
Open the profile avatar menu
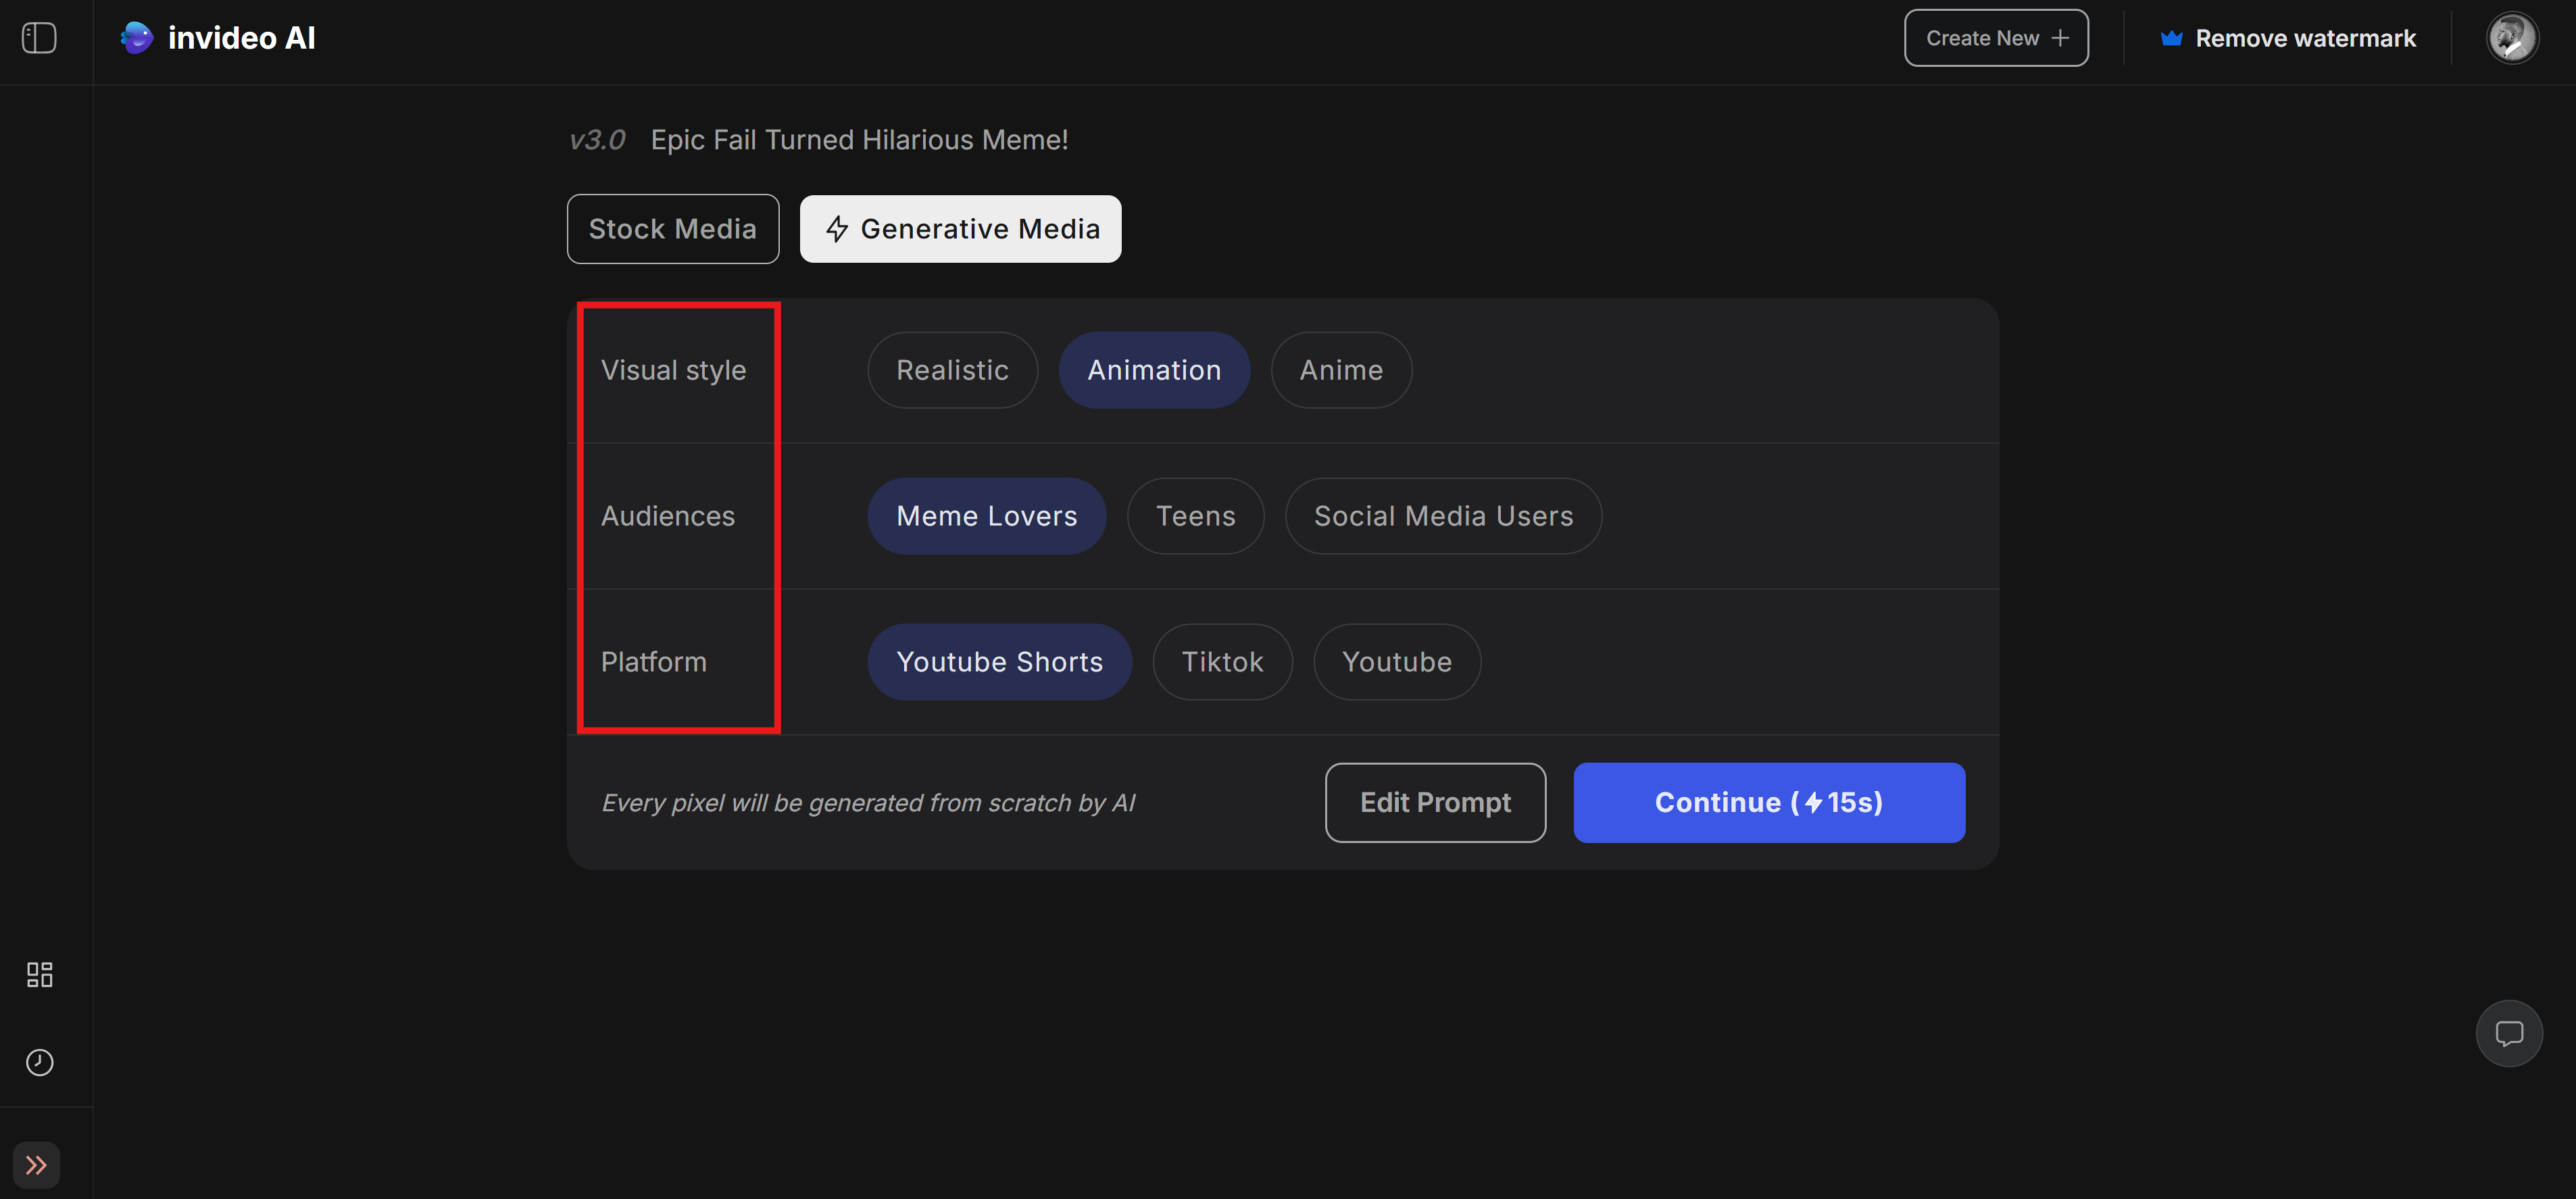coord(2512,37)
